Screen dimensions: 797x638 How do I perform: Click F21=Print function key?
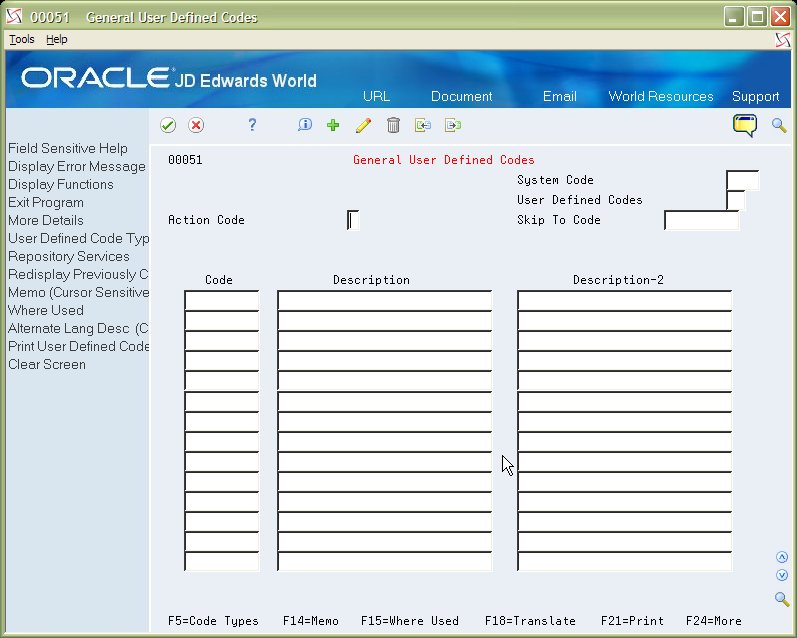click(x=632, y=621)
